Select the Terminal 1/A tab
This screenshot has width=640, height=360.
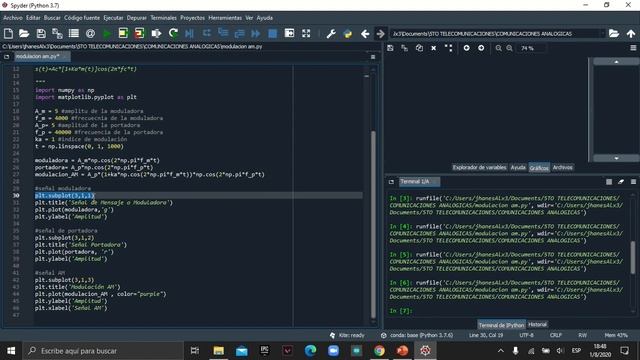418,182
